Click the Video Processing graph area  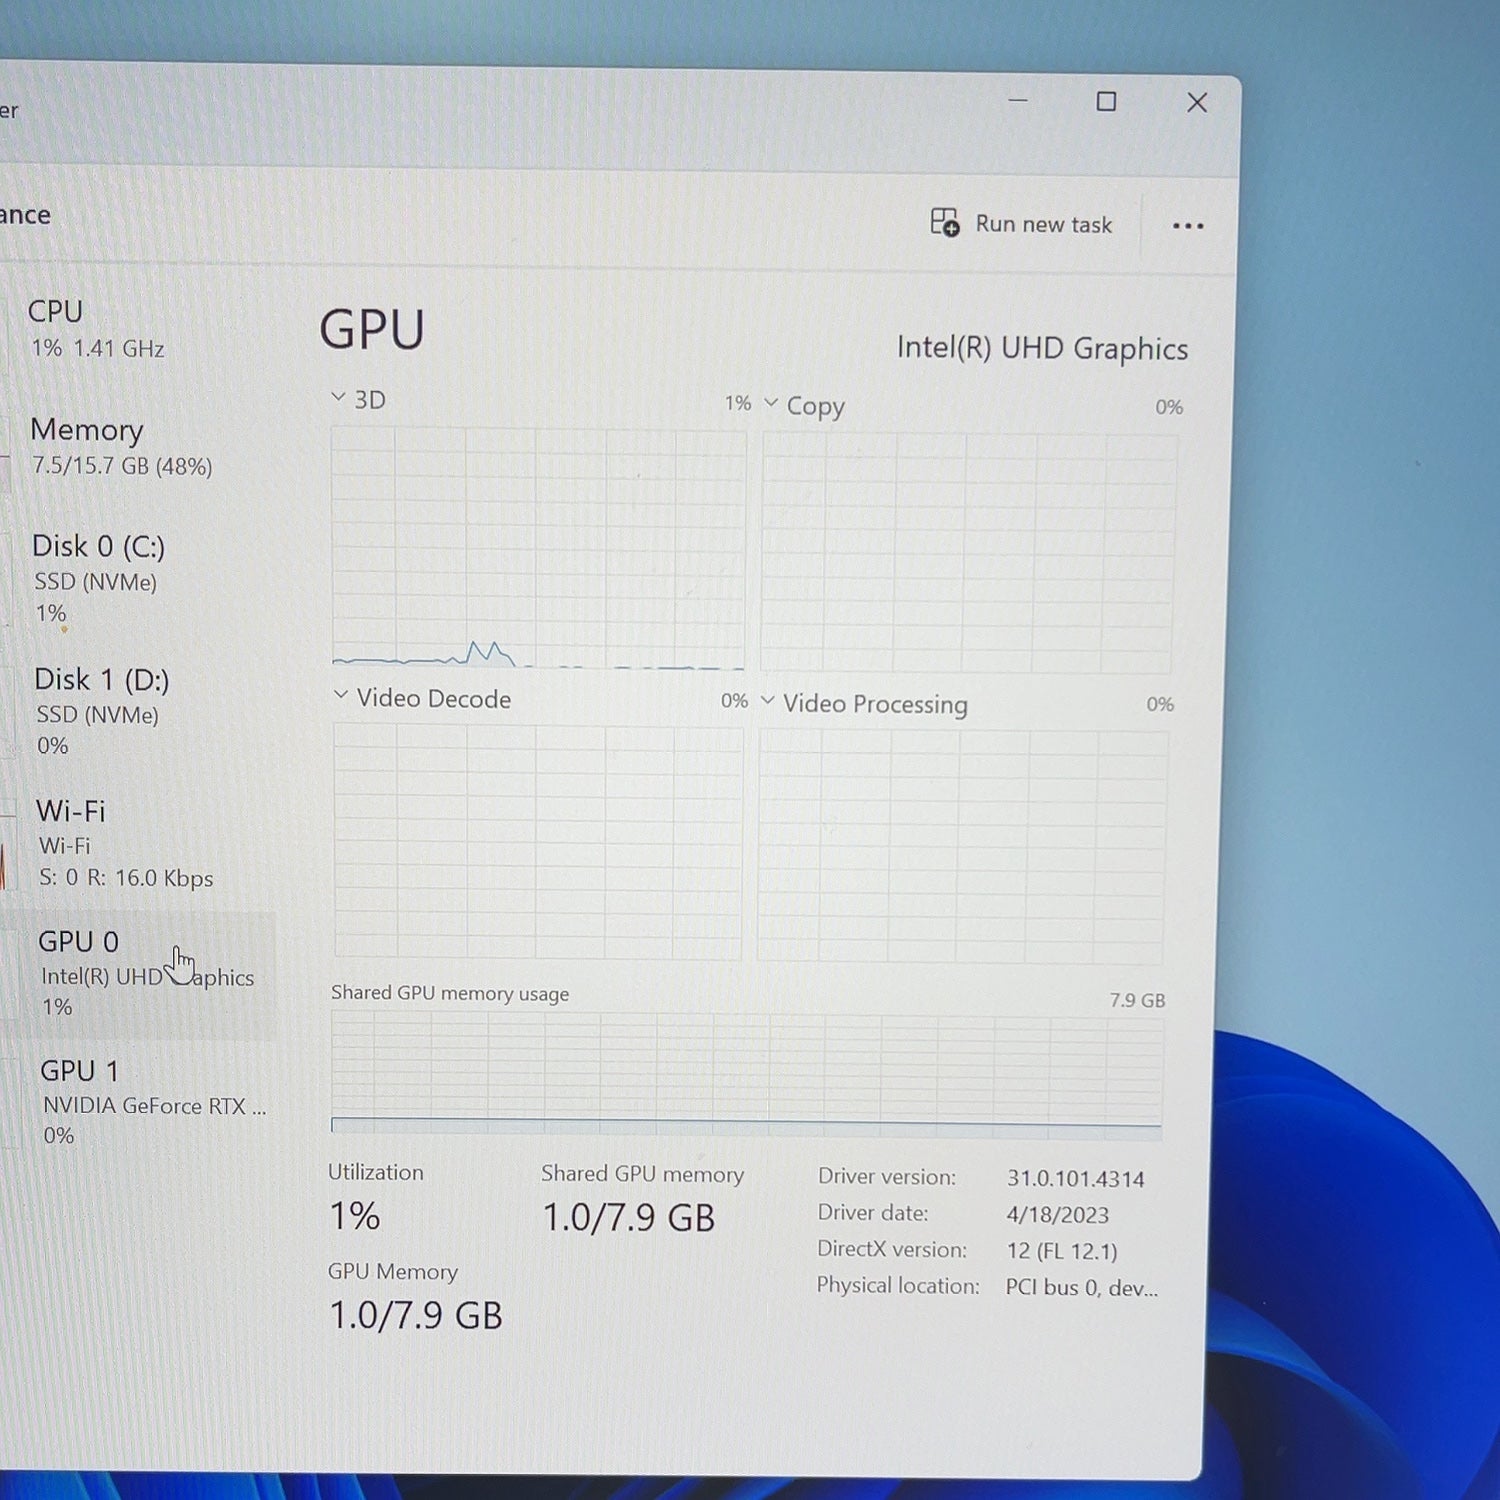click(x=962, y=846)
